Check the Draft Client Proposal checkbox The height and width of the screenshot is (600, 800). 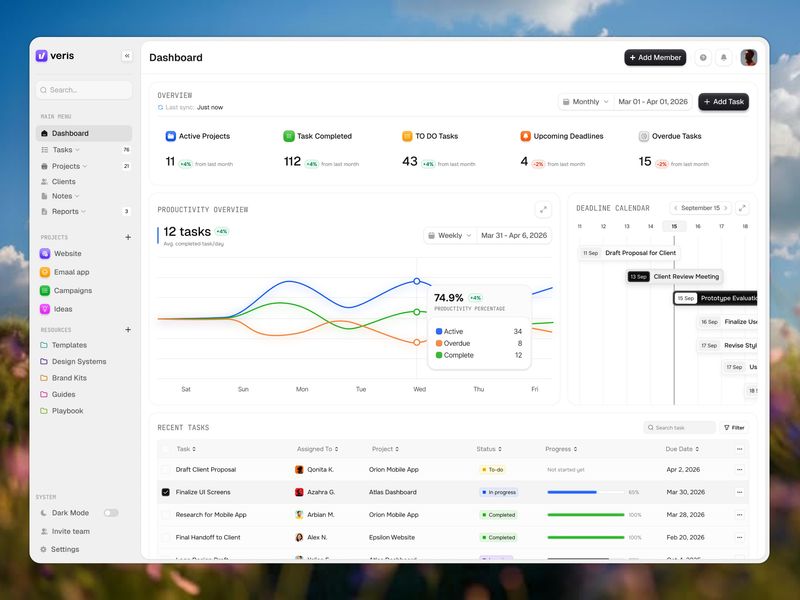pos(165,469)
